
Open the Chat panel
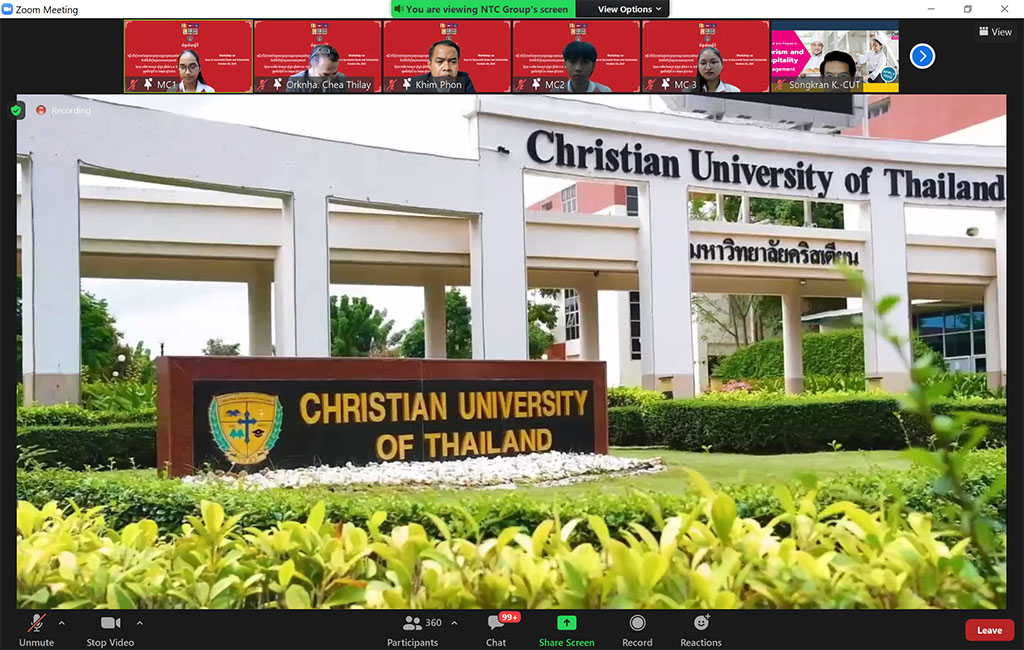(496, 631)
